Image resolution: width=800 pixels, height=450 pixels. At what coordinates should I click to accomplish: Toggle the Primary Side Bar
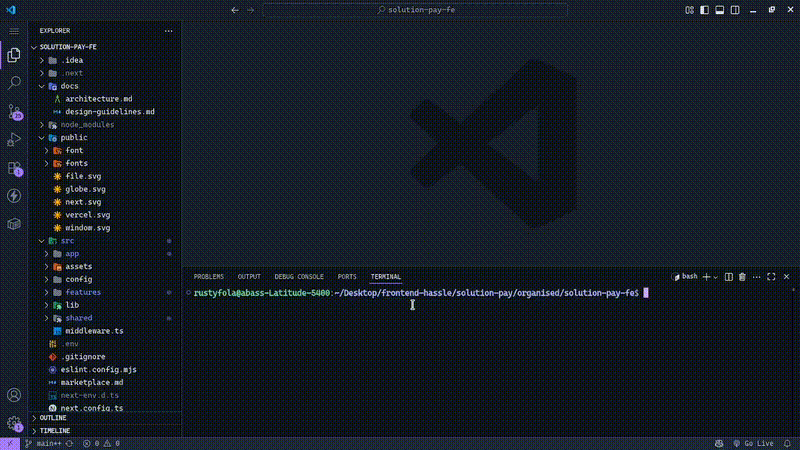click(x=704, y=10)
